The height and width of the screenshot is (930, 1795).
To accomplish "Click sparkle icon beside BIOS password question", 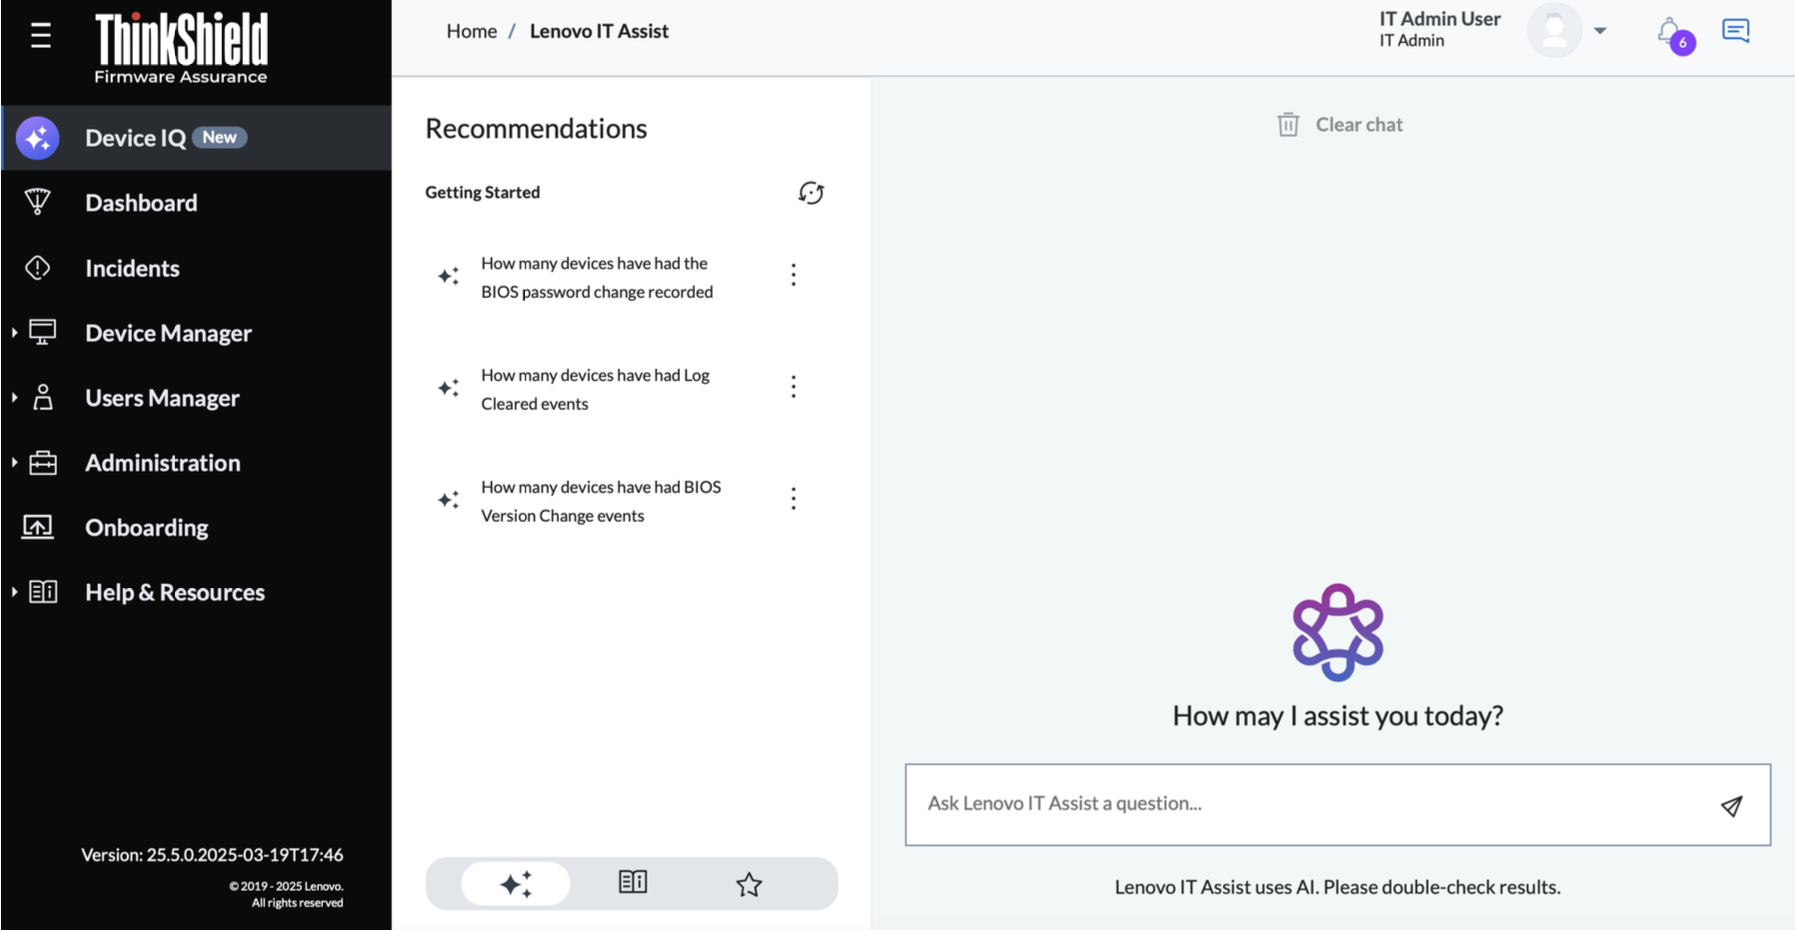I will pyautogui.click(x=448, y=275).
